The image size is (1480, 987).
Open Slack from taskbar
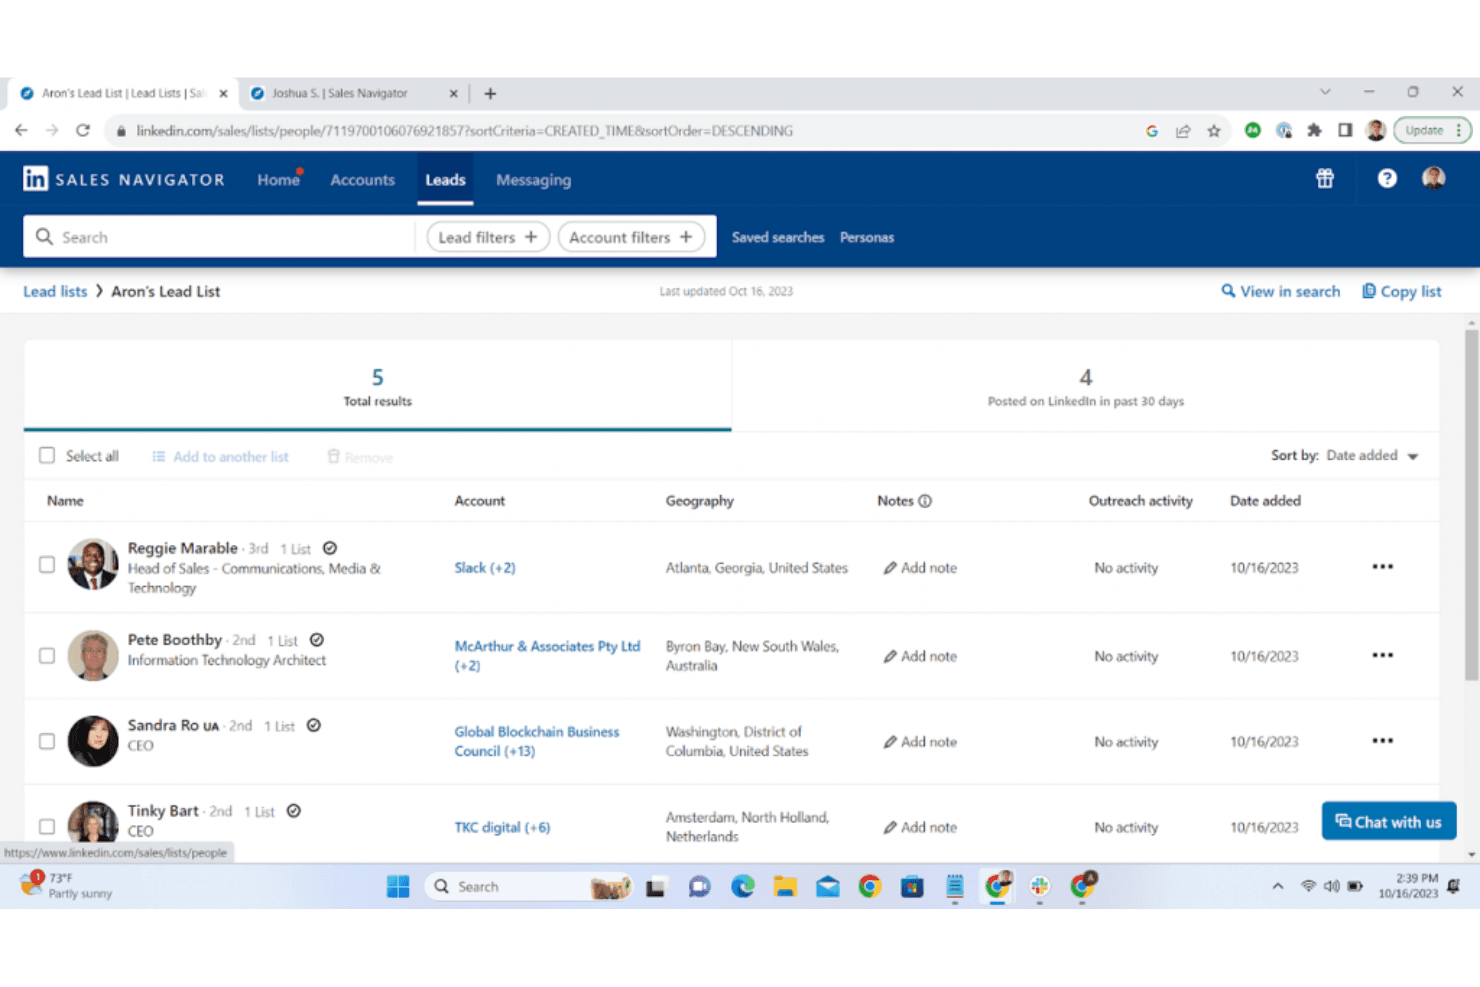click(1040, 886)
